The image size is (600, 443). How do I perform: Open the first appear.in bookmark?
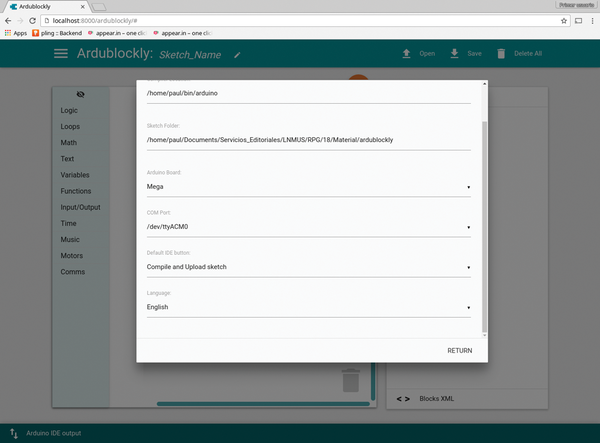(x=117, y=33)
